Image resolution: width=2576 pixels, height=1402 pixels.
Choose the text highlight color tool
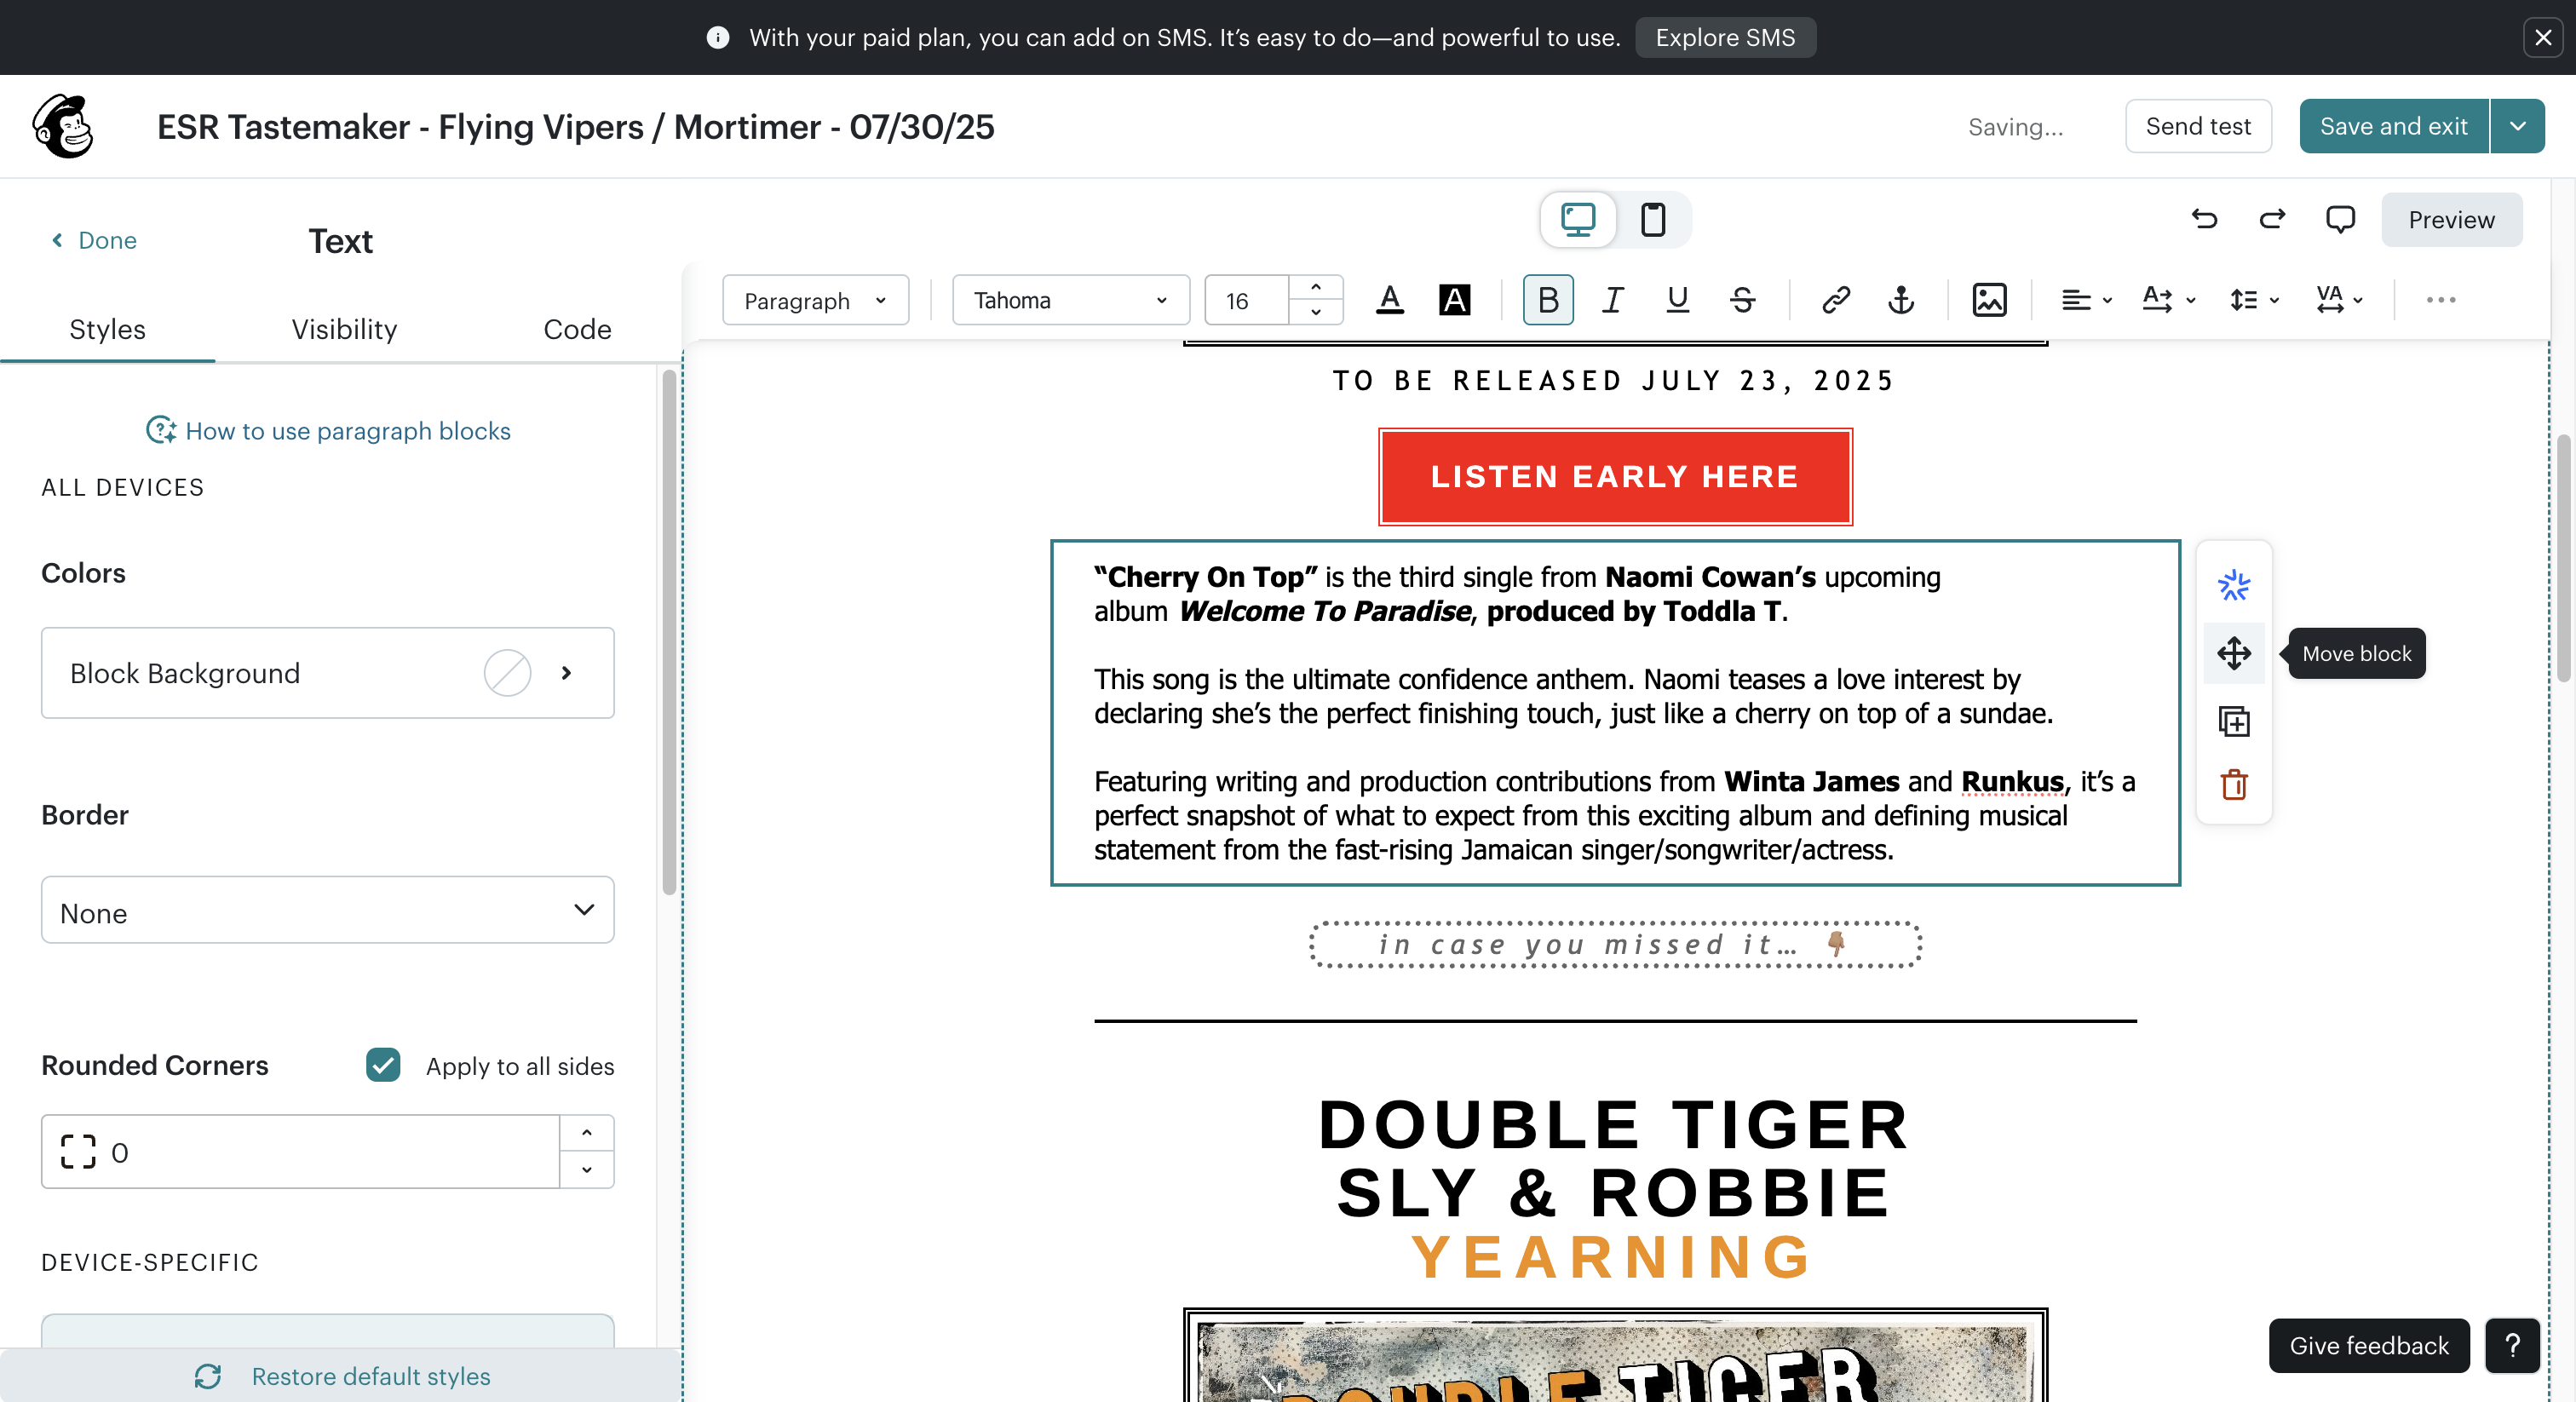click(x=1455, y=300)
